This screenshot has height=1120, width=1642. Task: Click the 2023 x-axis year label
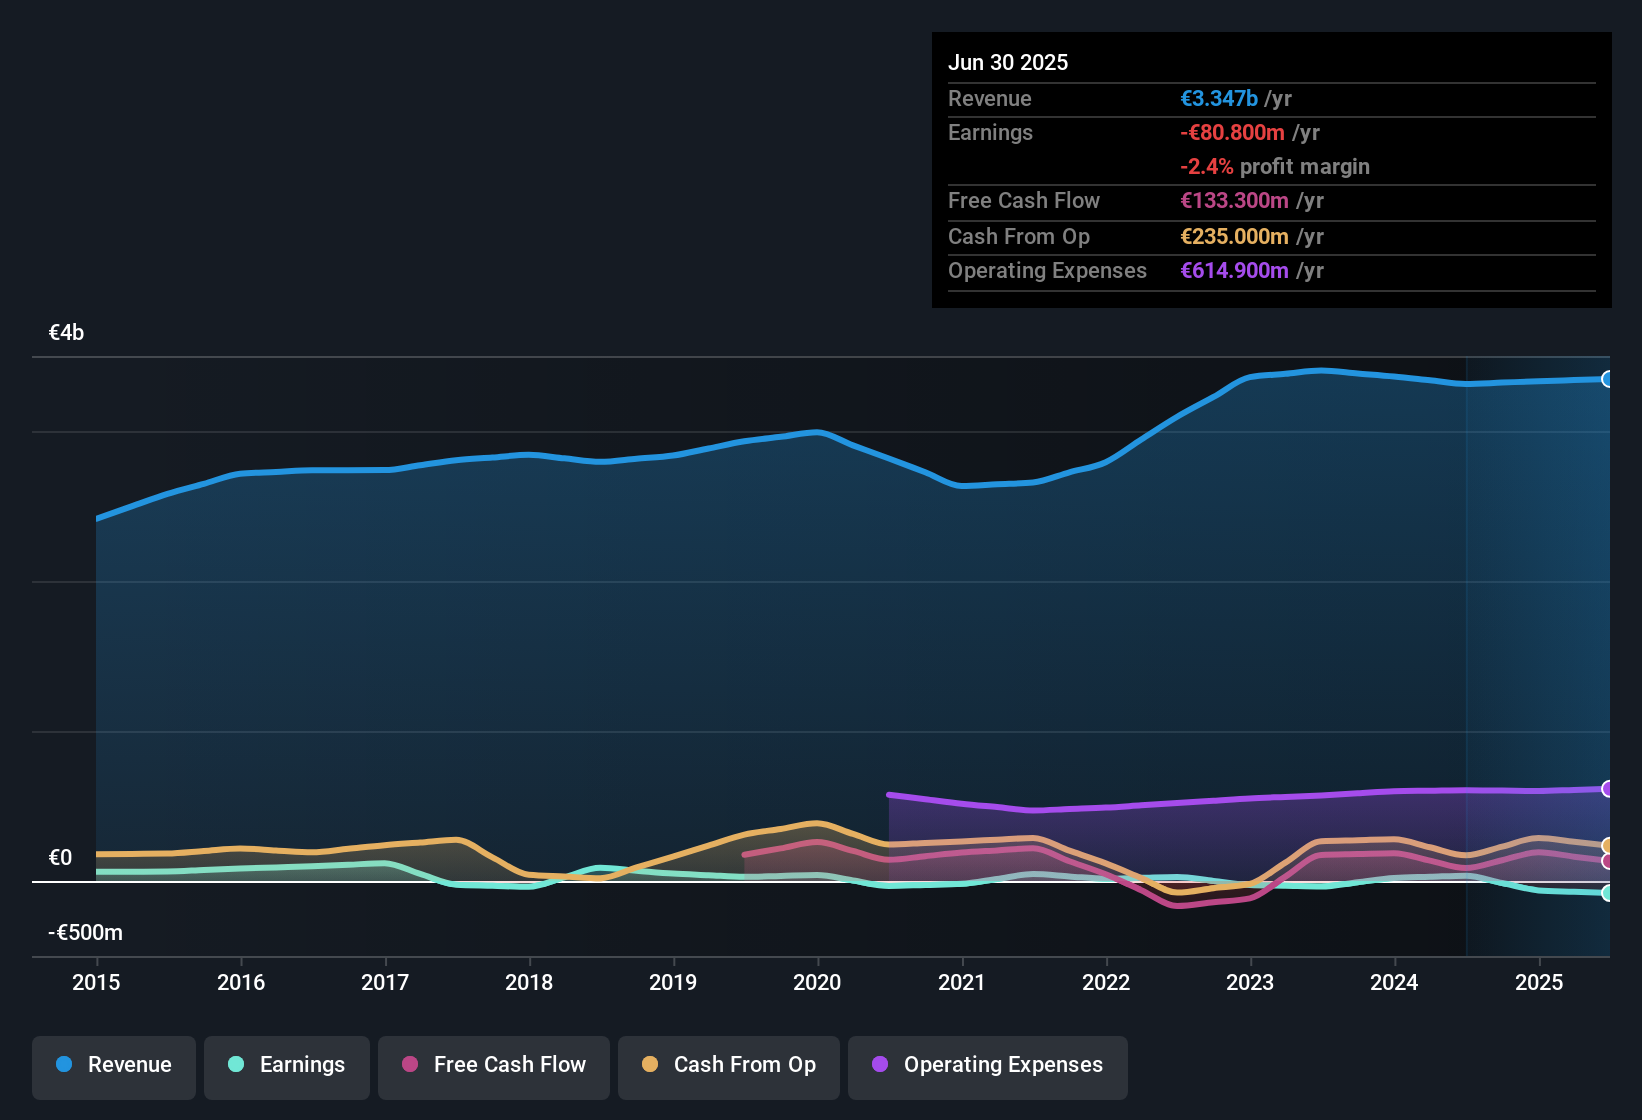[1250, 982]
